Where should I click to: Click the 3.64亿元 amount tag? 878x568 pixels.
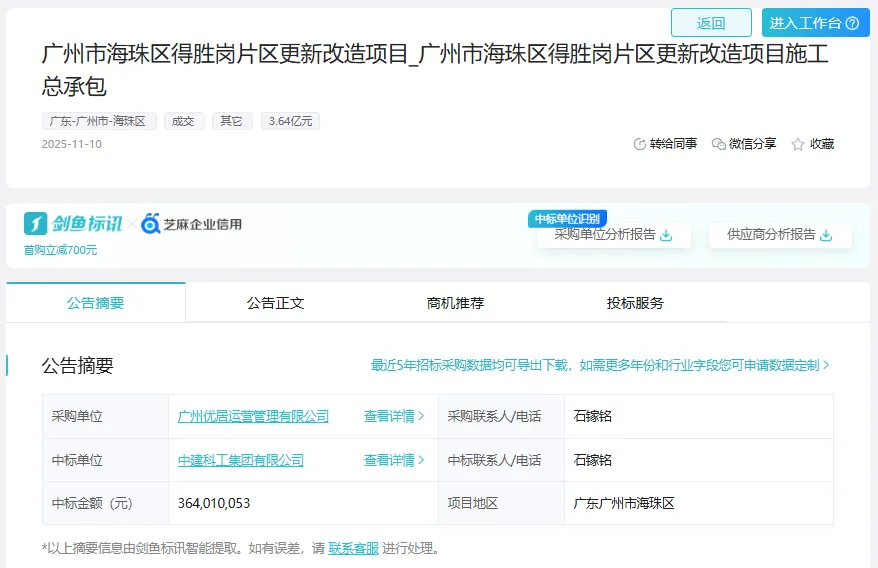(x=290, y=121)
